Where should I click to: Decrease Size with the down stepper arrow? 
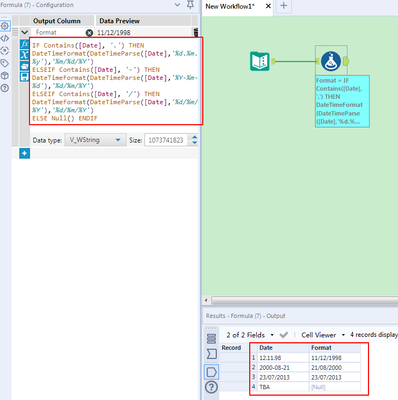tap(195, 143)
